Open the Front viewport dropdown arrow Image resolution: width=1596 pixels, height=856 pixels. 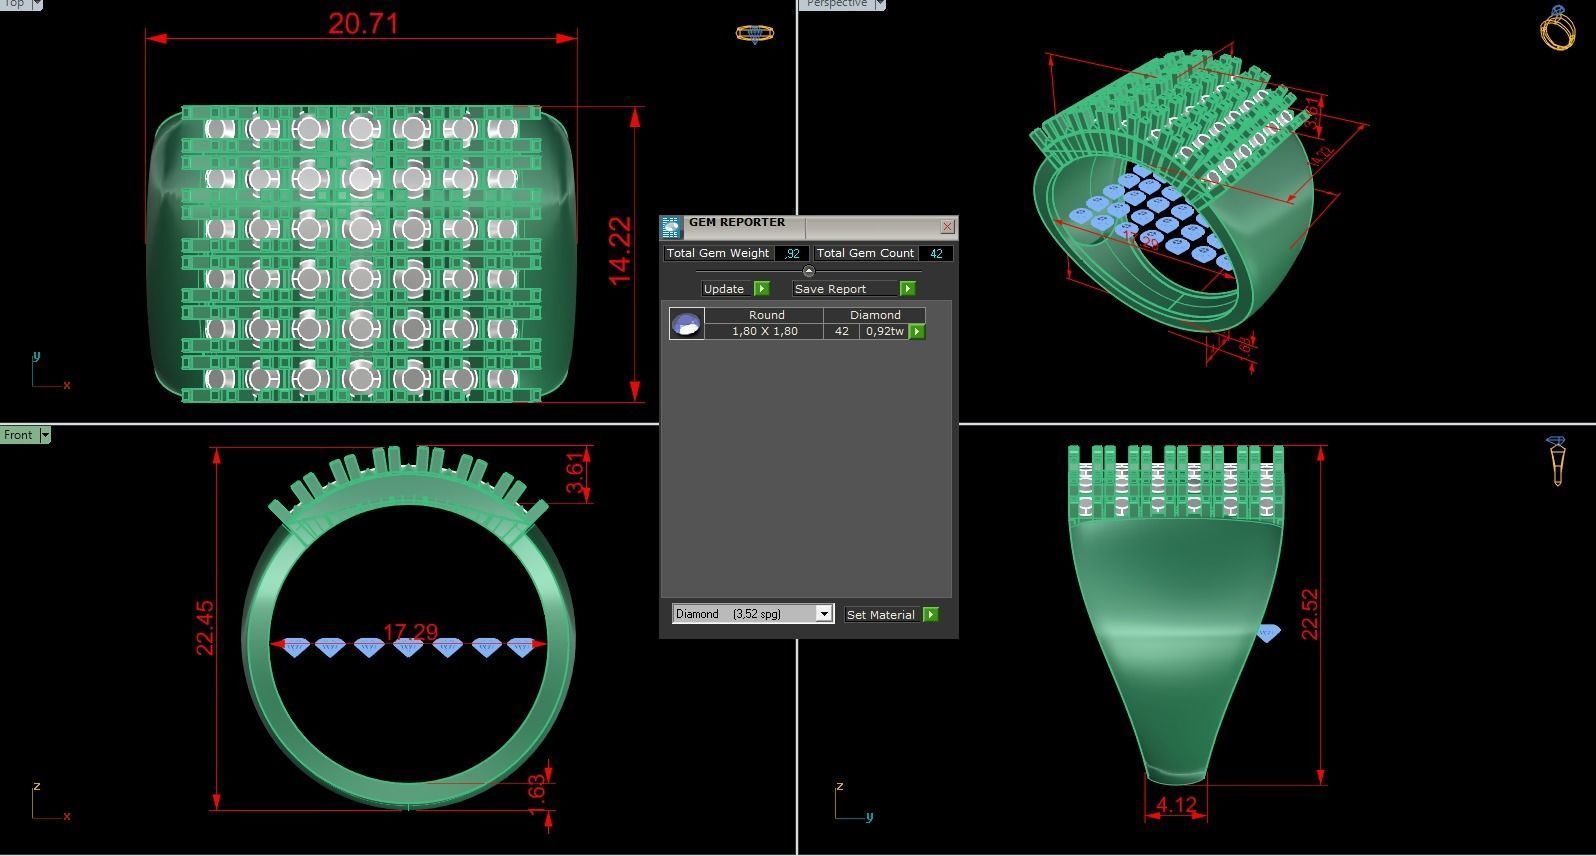(x=45, y=435)
